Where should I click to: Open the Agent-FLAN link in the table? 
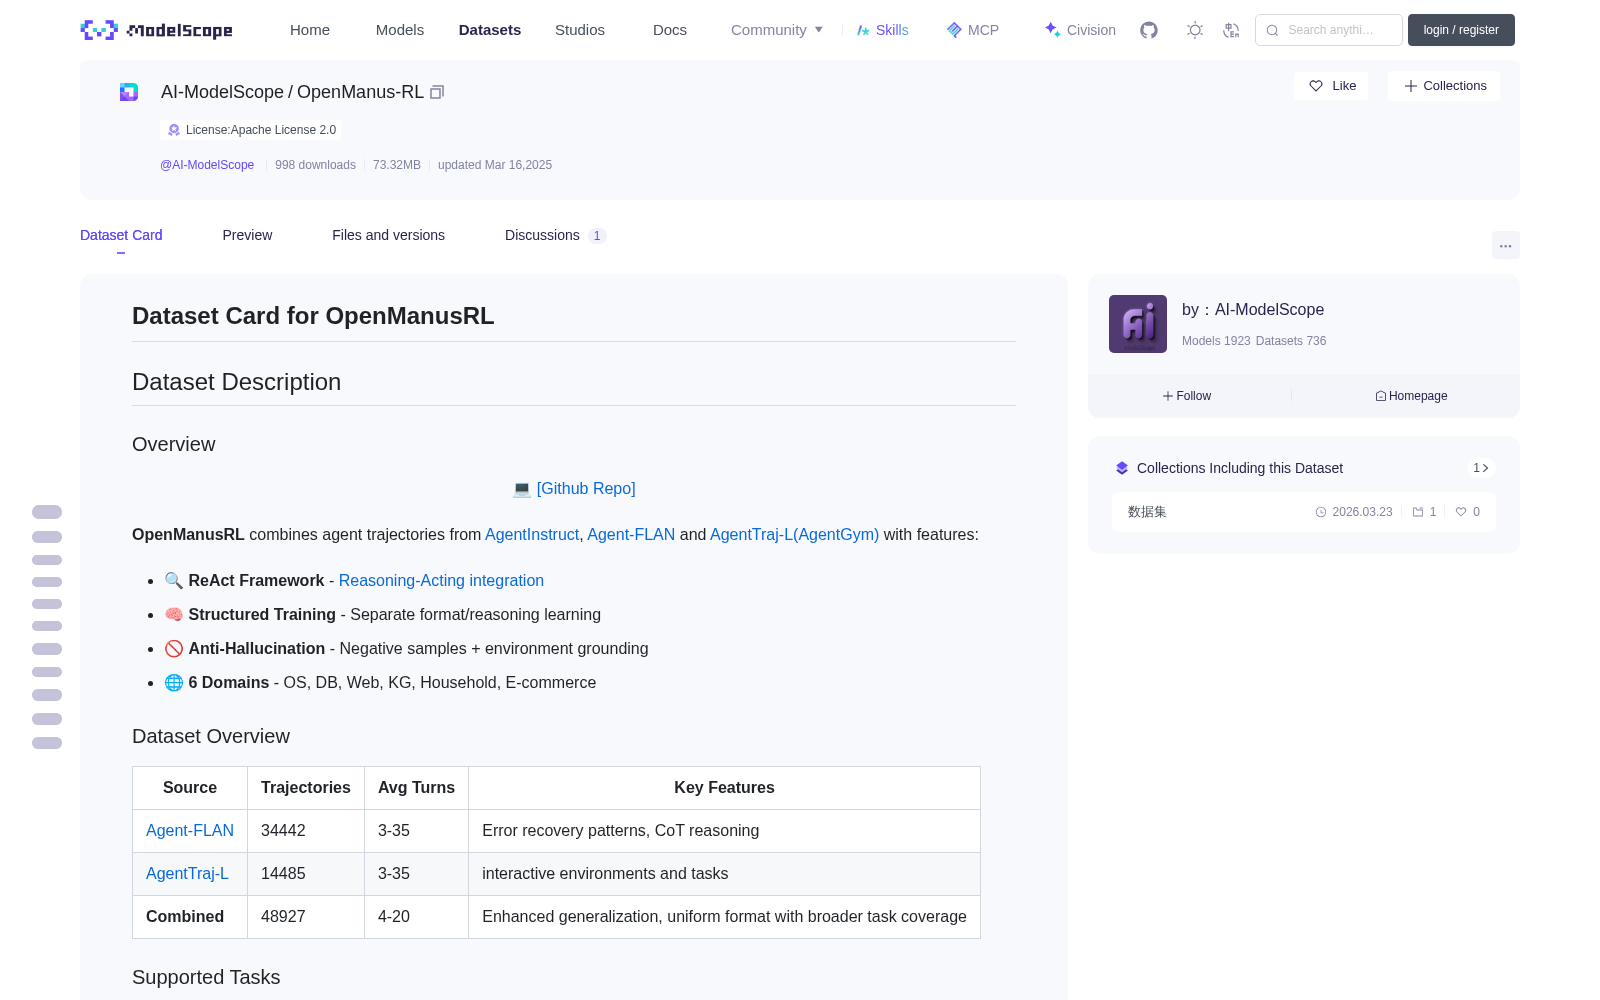point(190,831)
